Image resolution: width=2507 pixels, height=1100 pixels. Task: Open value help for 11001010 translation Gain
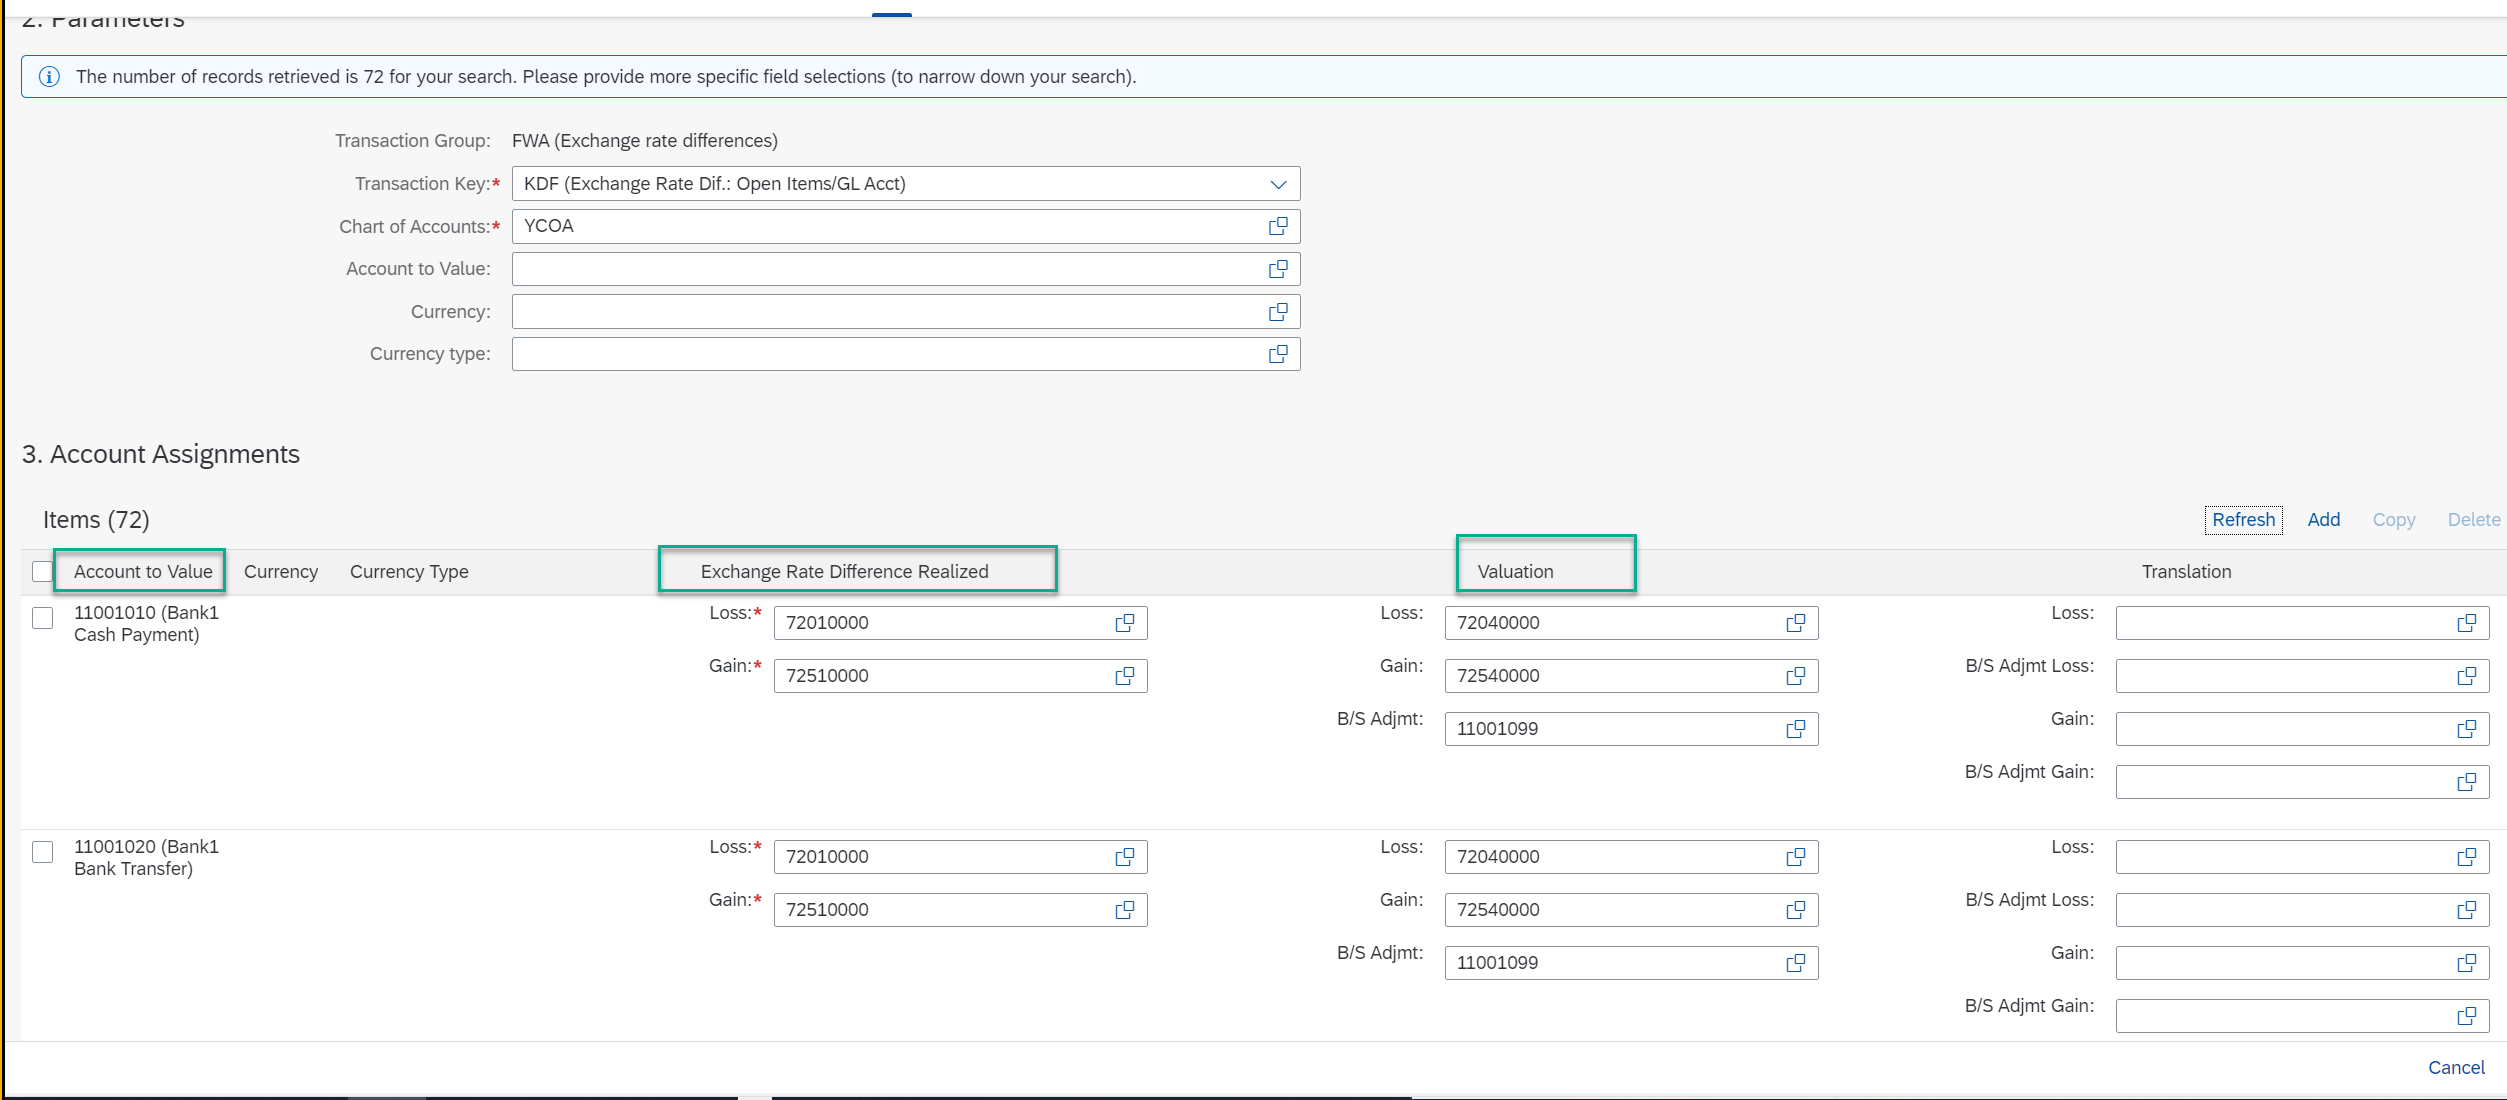(2467, 729)
